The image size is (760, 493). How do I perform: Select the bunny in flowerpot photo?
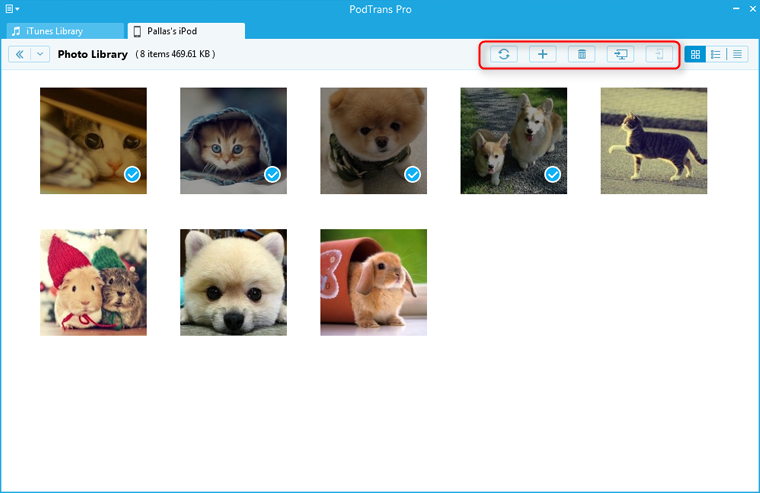373,282
